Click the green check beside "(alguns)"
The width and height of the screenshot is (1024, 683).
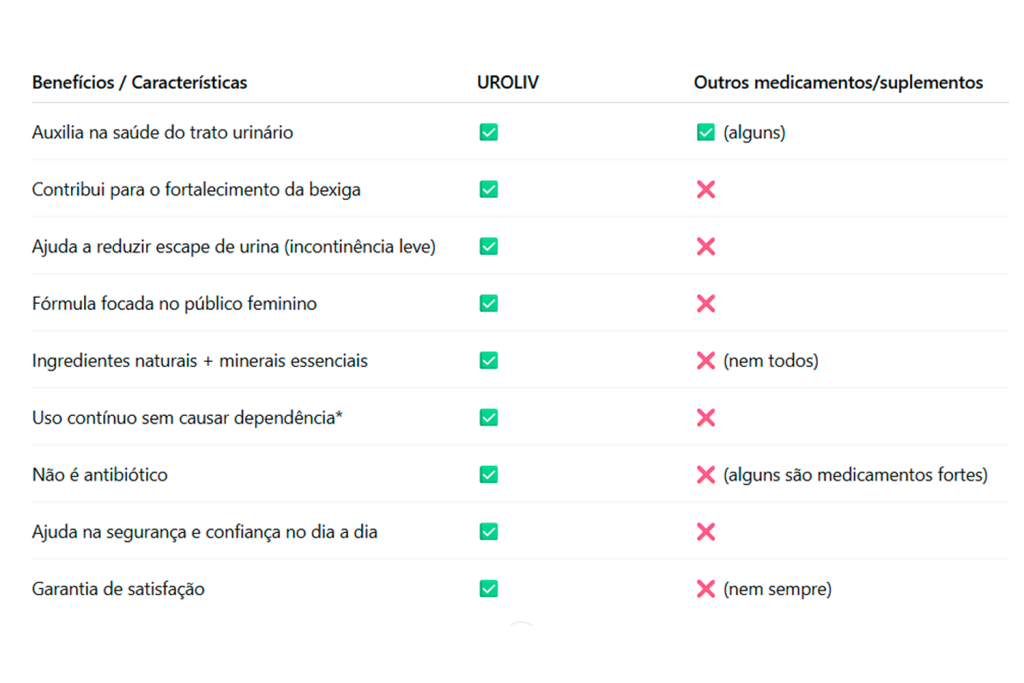click(x=705, y=132)
